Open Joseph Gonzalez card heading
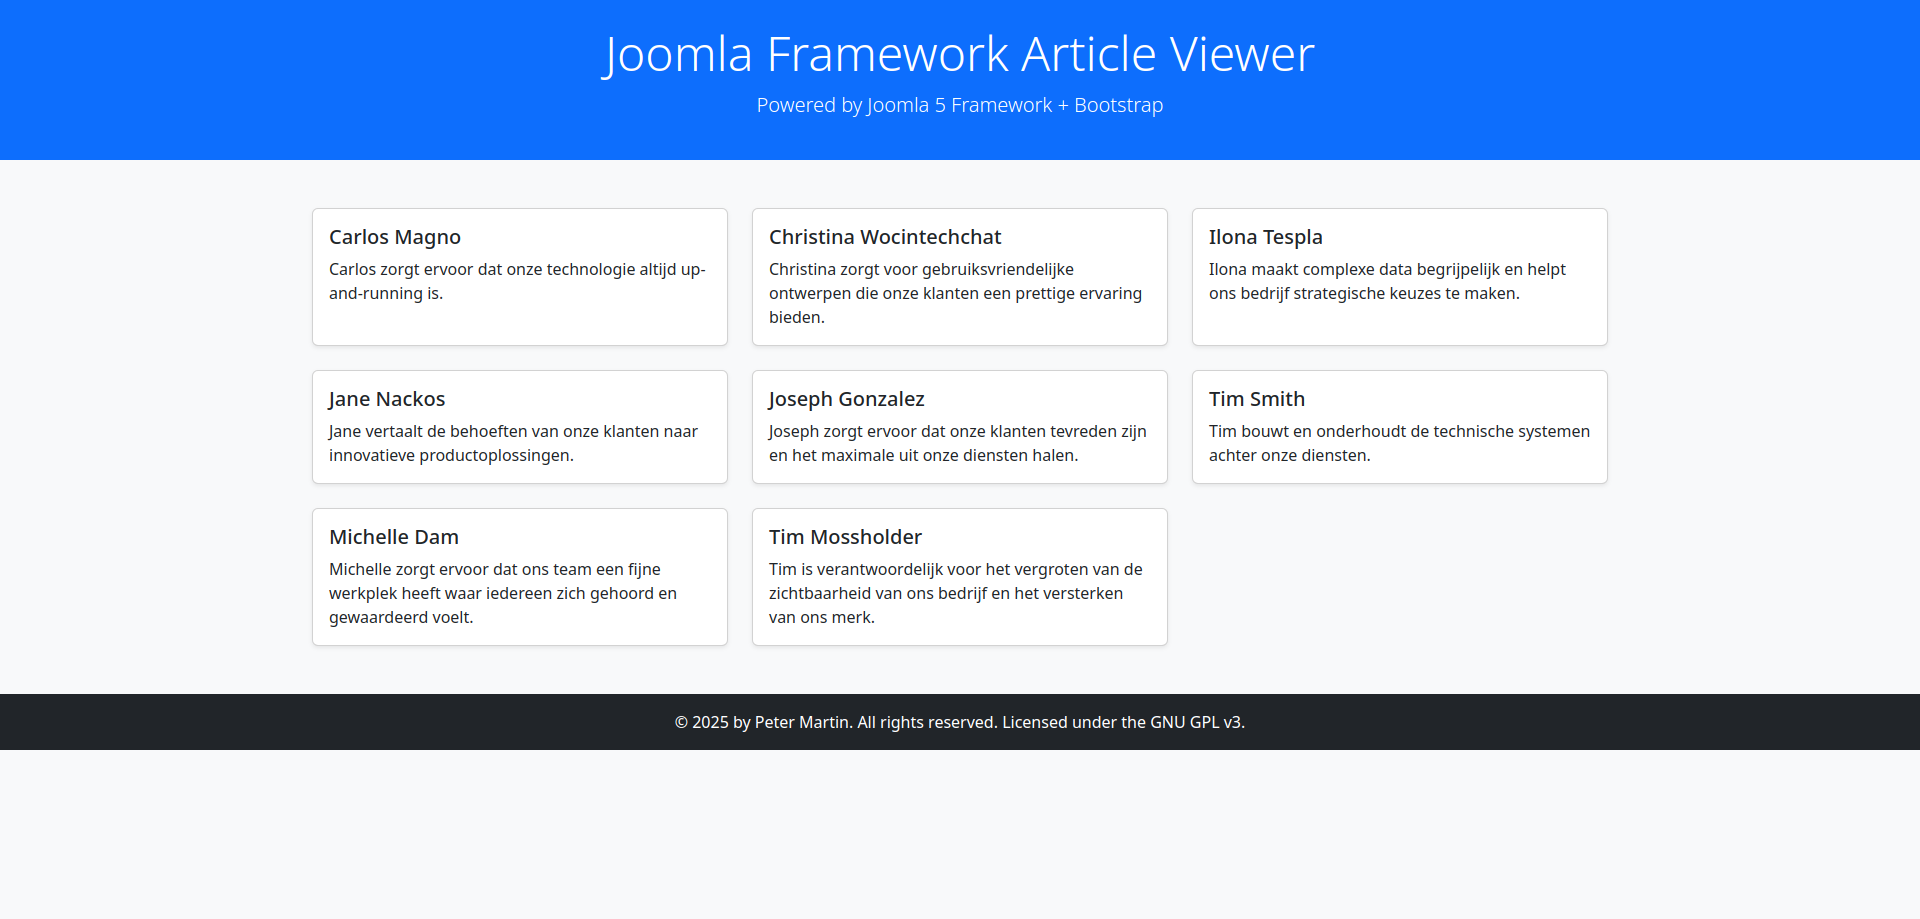 (846, 399)
